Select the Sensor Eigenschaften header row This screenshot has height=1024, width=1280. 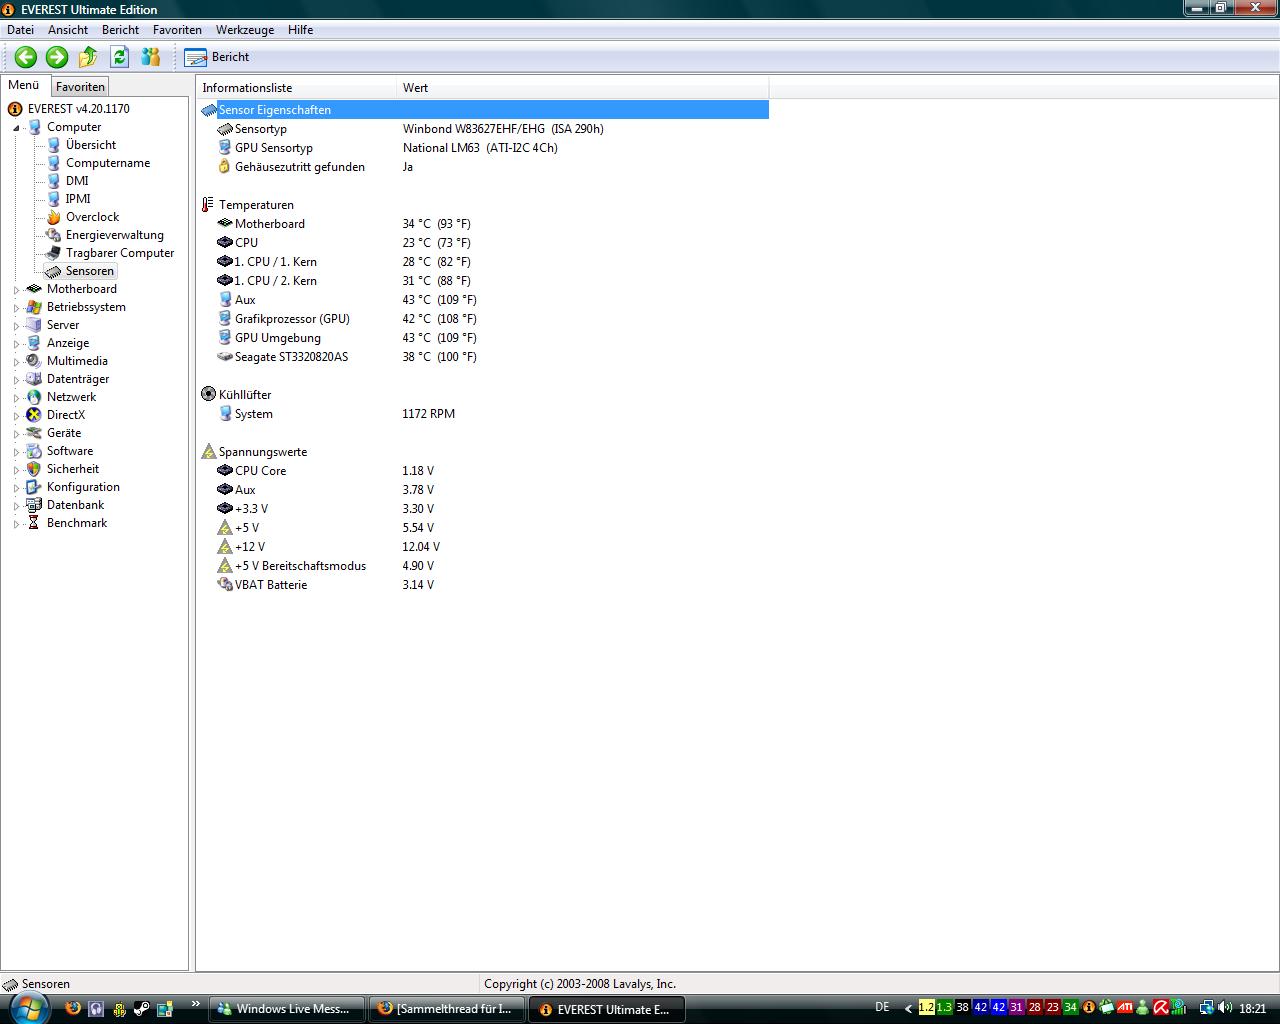coord(484,110)
